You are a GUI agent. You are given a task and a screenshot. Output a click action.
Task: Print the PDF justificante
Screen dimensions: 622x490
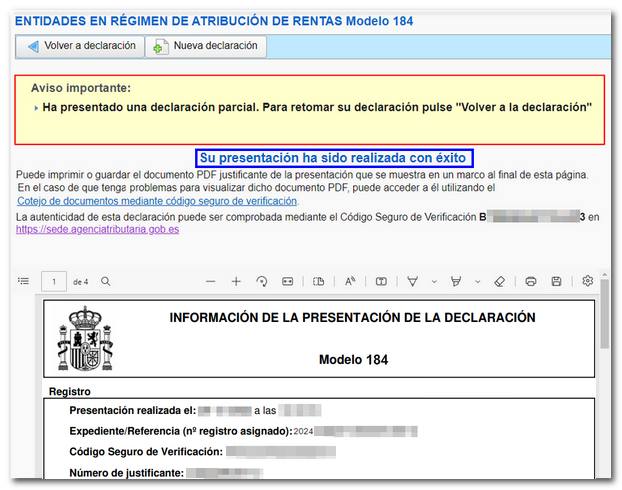click(x=531, y=282)
